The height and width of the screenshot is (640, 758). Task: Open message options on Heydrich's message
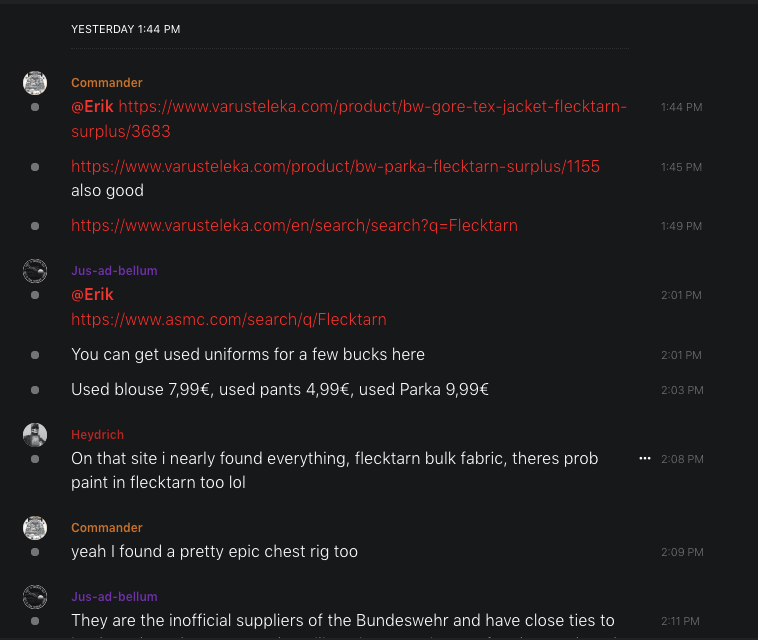pos(645,458)
